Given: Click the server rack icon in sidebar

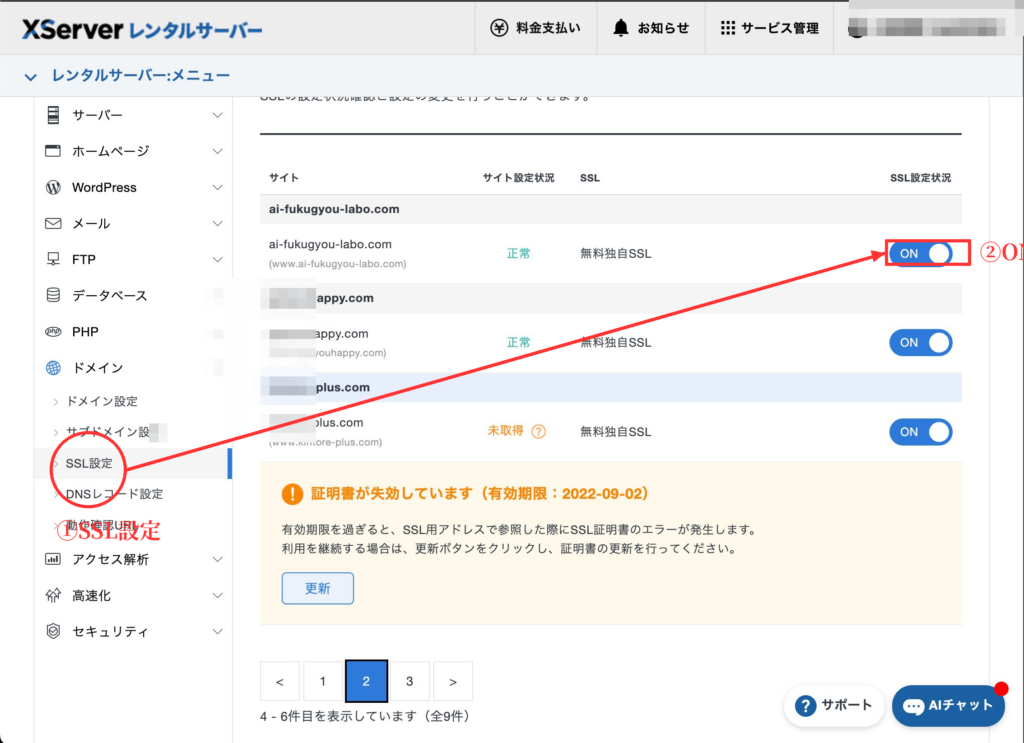Looking at the screenshot, I should pyautogui.click(x=53, y=115).
